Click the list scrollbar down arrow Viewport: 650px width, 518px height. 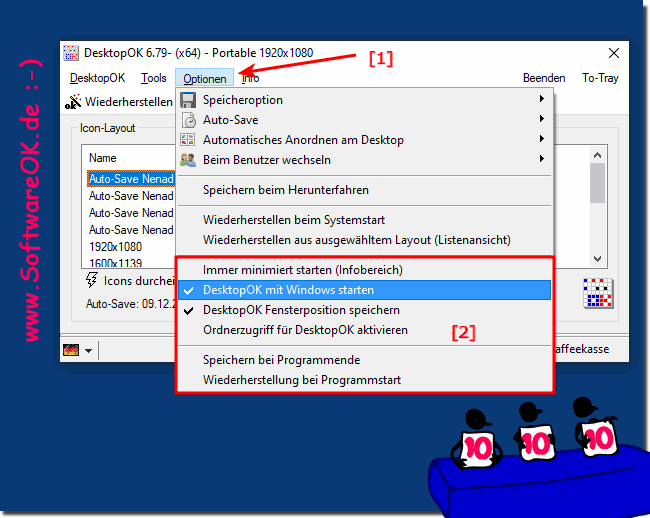(x=597, y=259)
